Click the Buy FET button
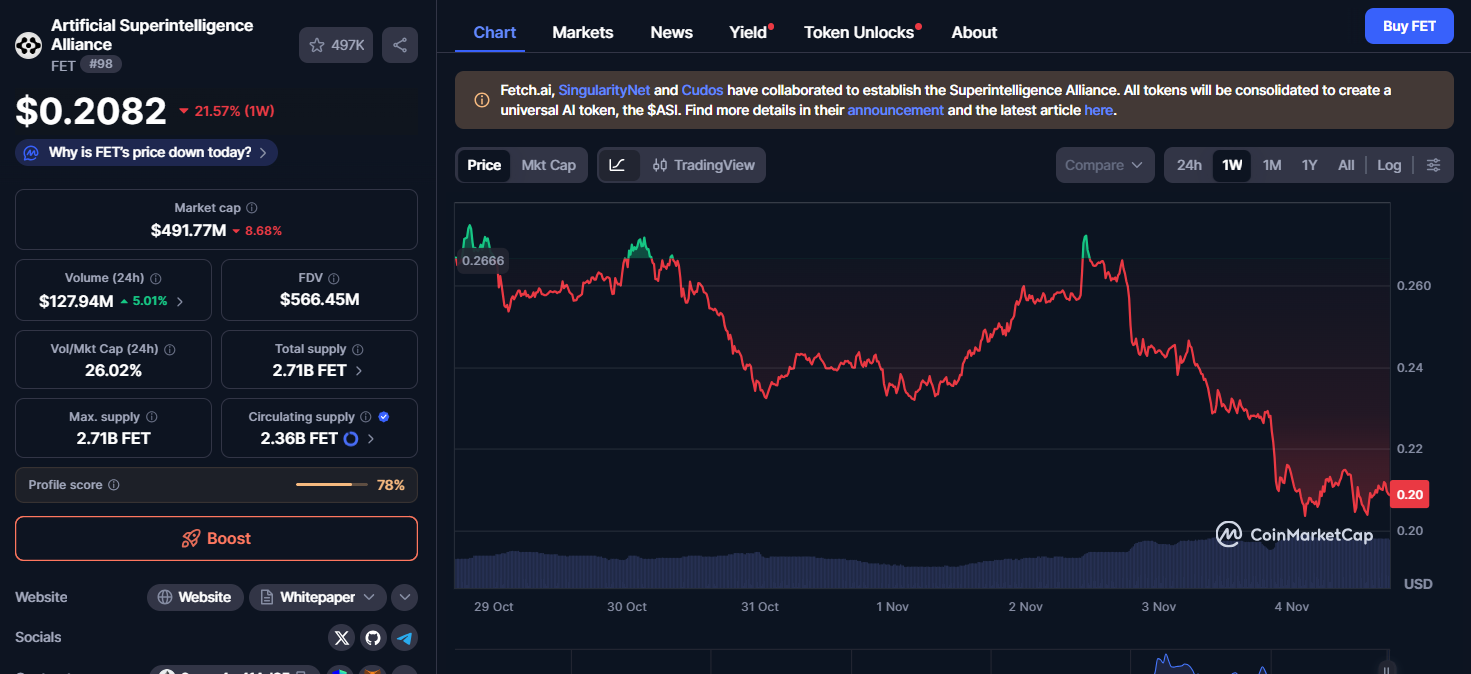1471x674 pixels. (x=1409, y=25)
